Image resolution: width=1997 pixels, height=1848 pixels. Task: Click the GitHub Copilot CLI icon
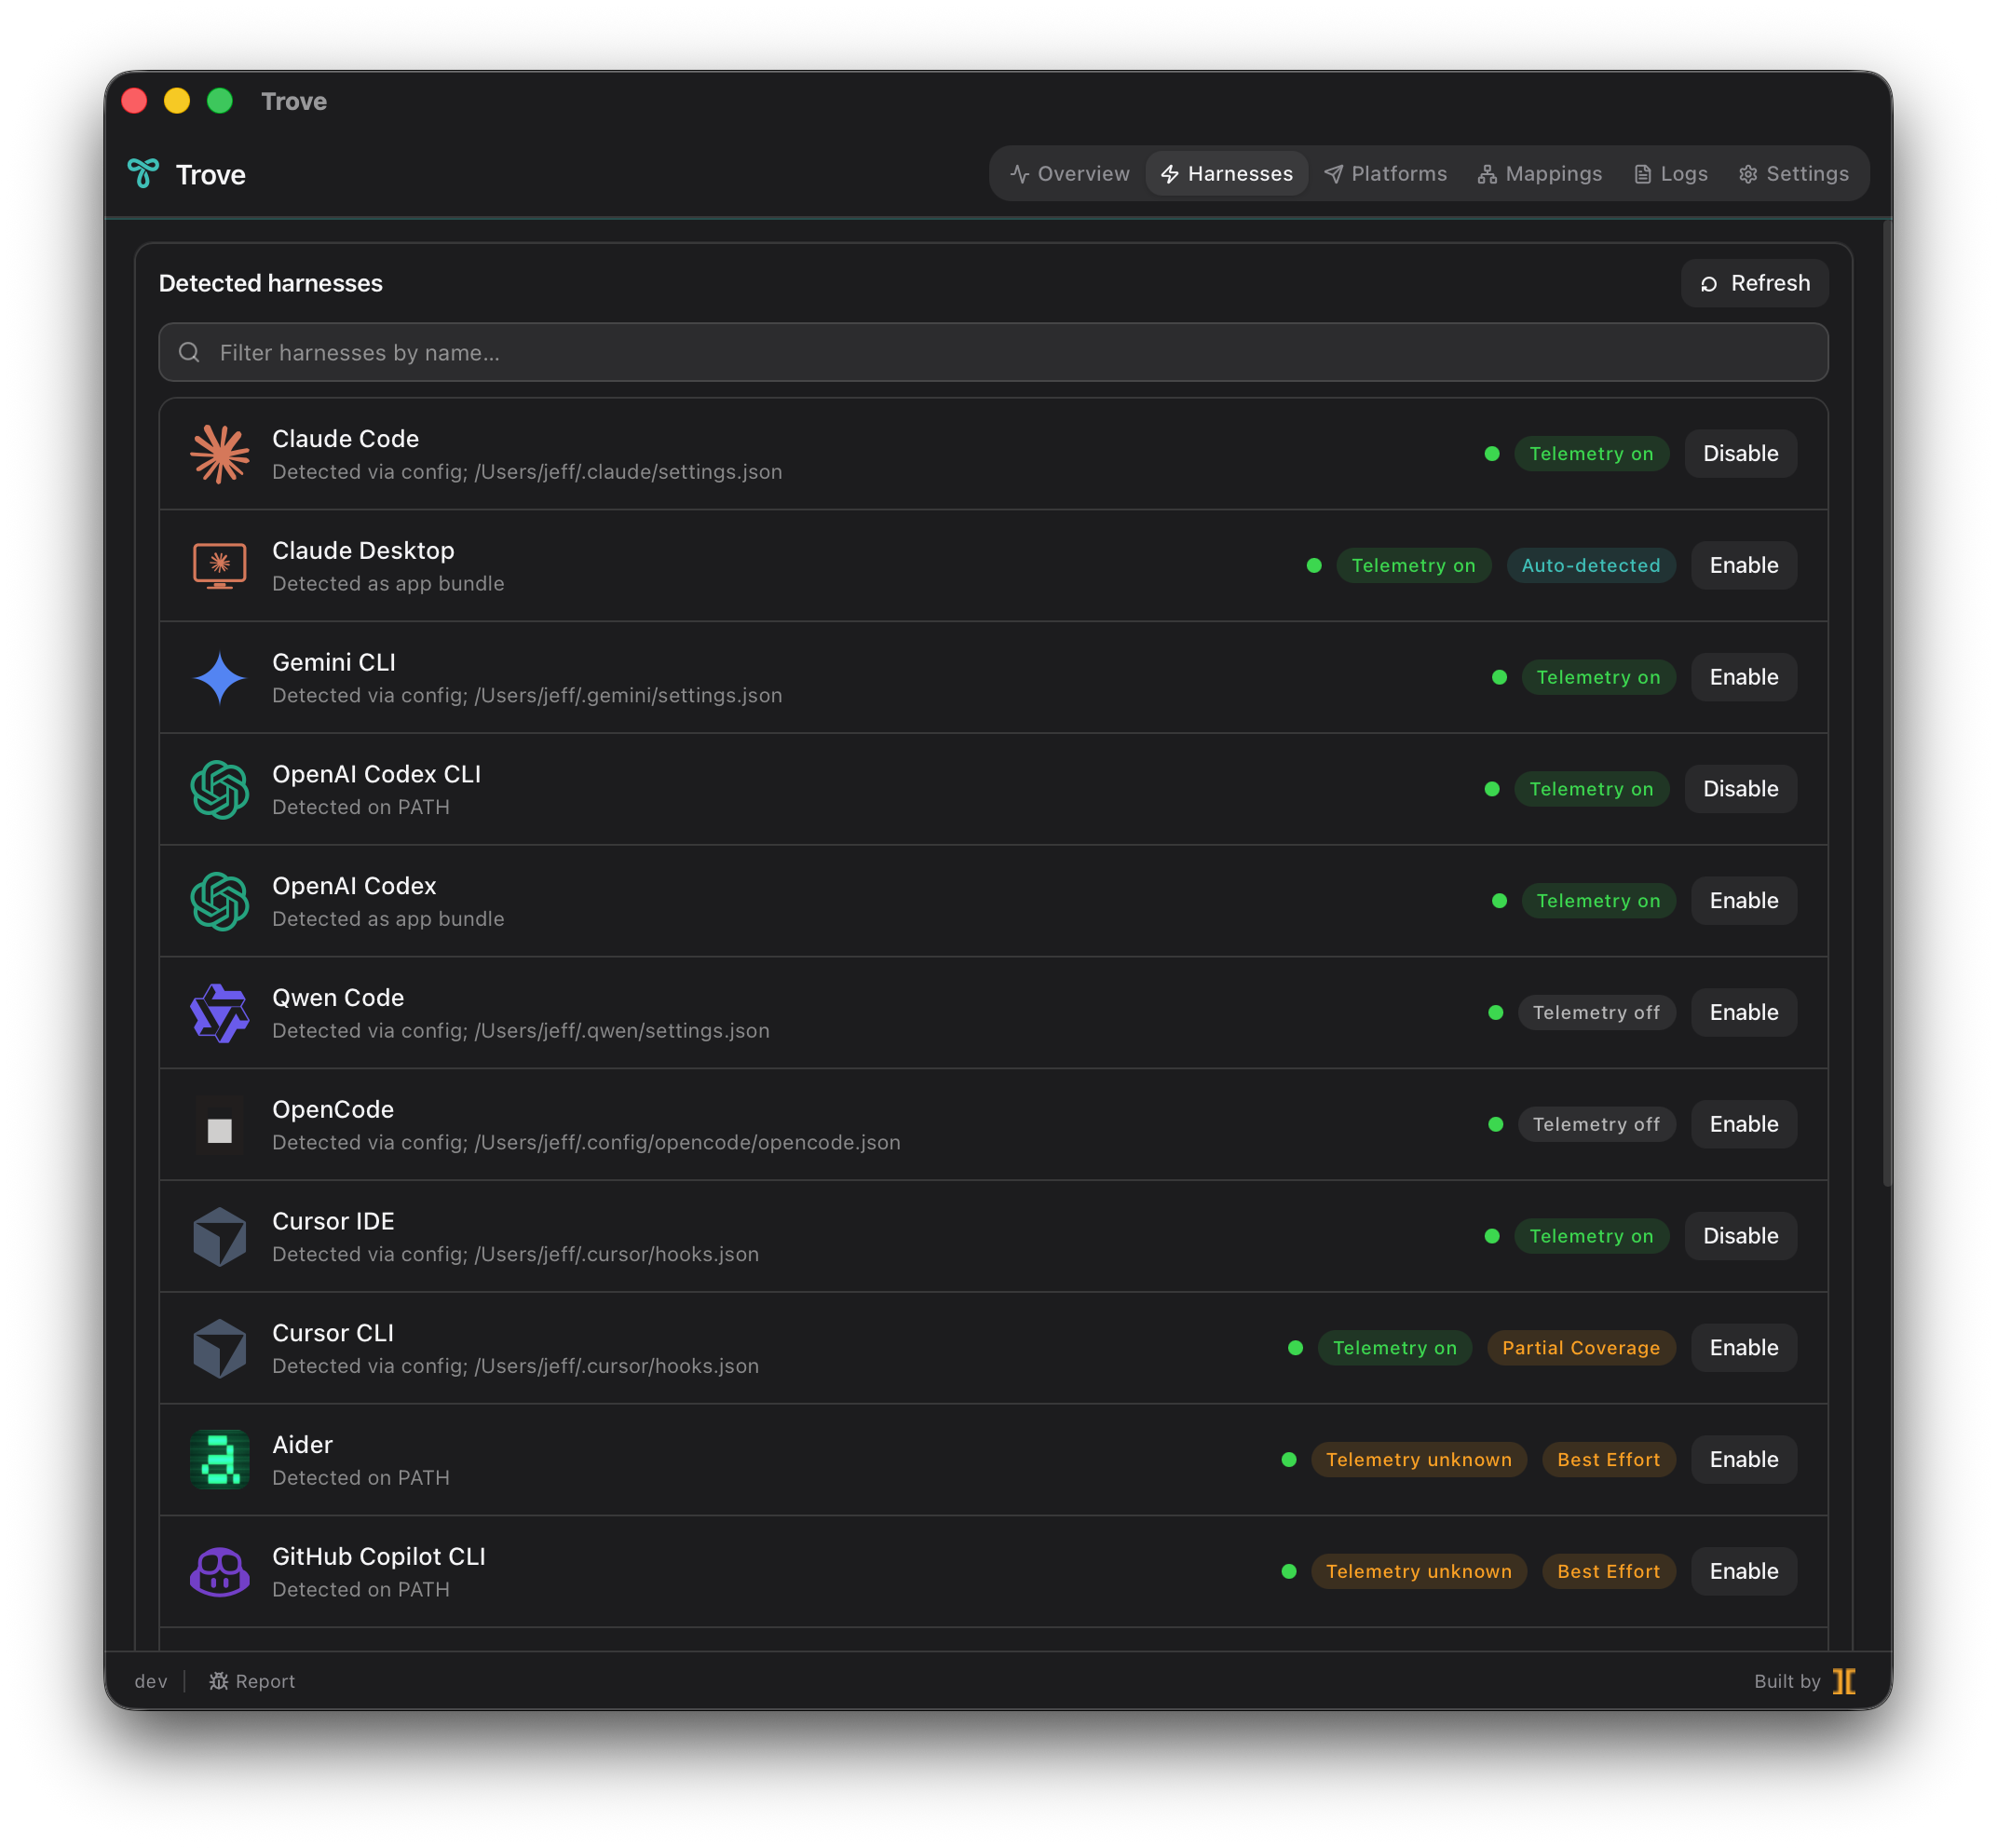click(x=219, y=1572)
